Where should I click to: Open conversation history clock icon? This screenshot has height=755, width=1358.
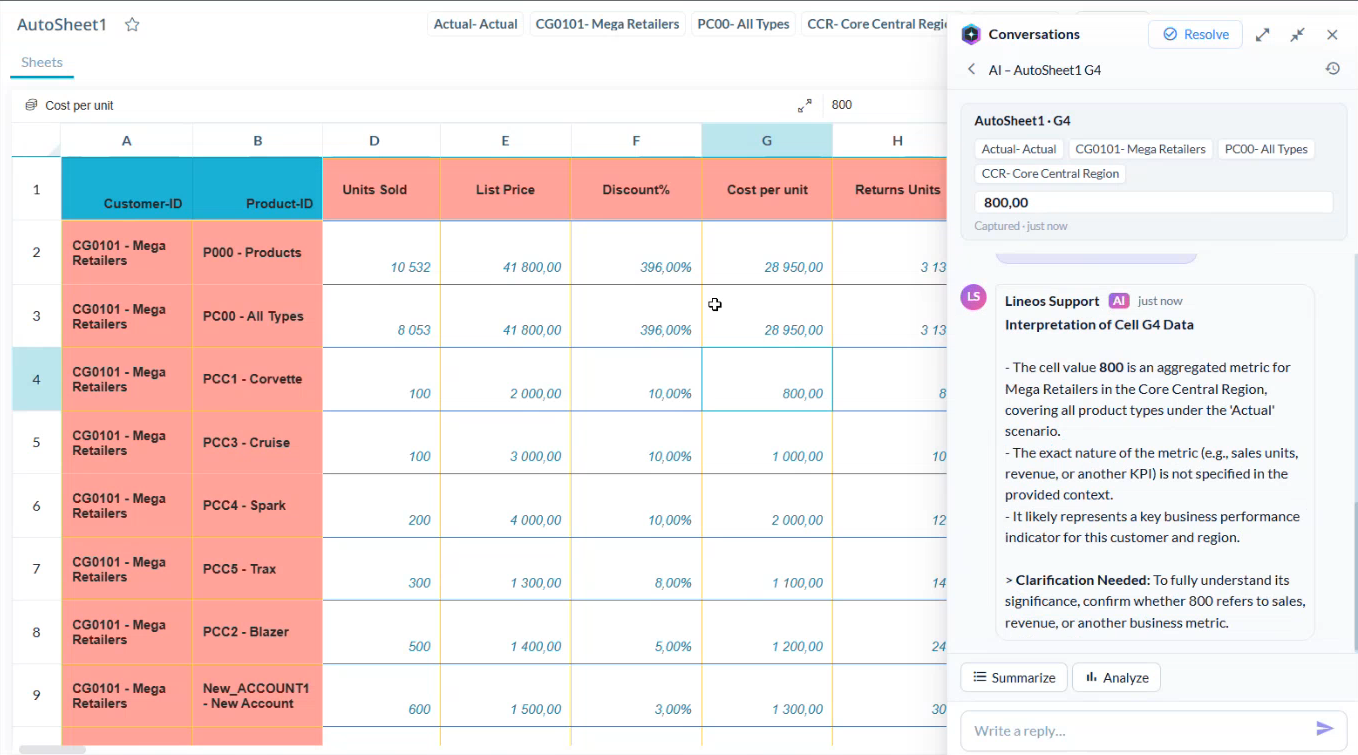tap(1332, 69)
